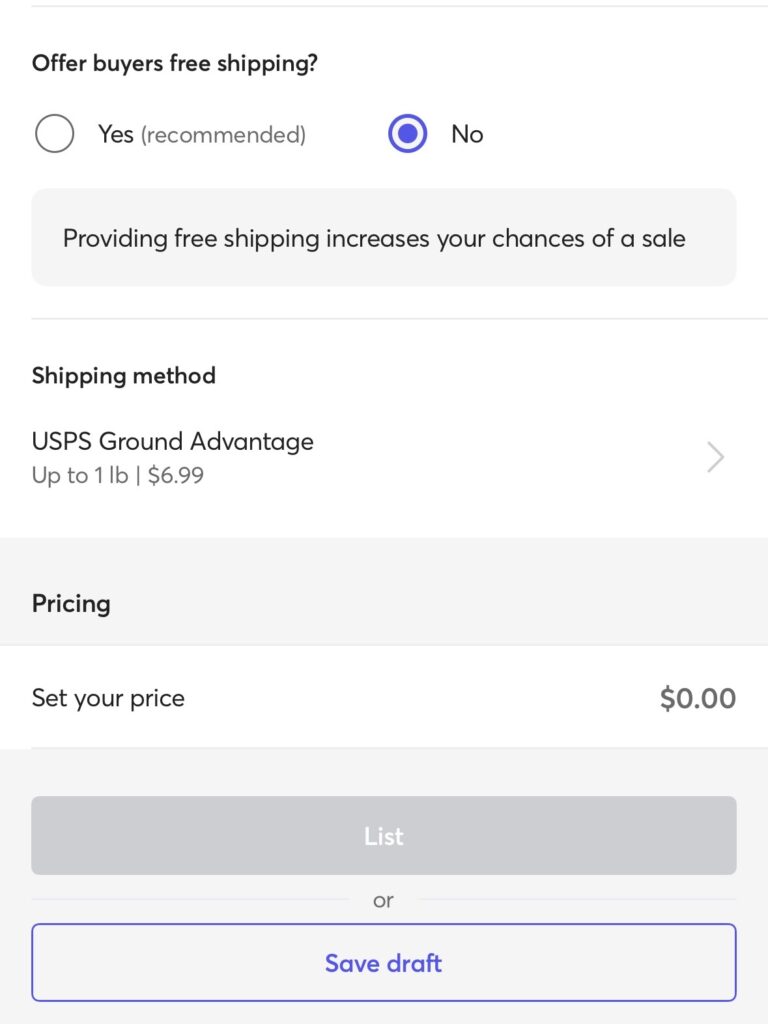Tap the "Pricing" section header

[x=71, y=604]
